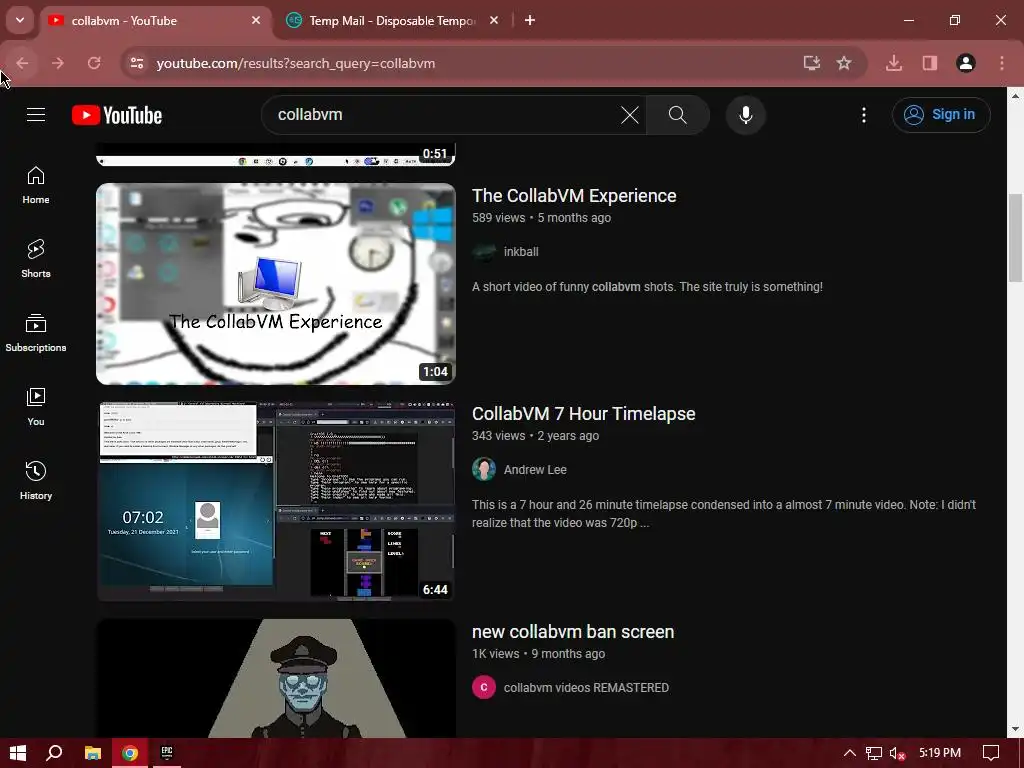This screenshot has height=768, width=1024.
Task: Go back with browser back arrow
Action: pyautogui.click(x=22, y=63)
